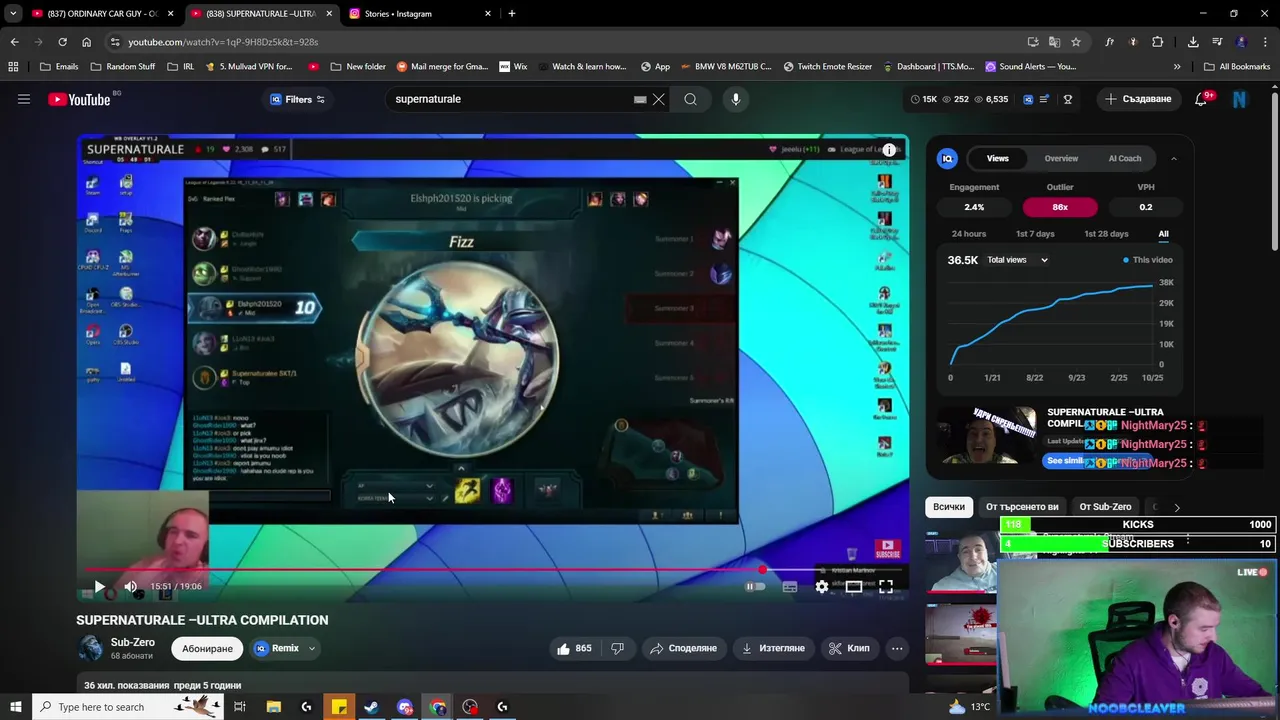
Task: Play the video
Action: [x=99, y=586]
